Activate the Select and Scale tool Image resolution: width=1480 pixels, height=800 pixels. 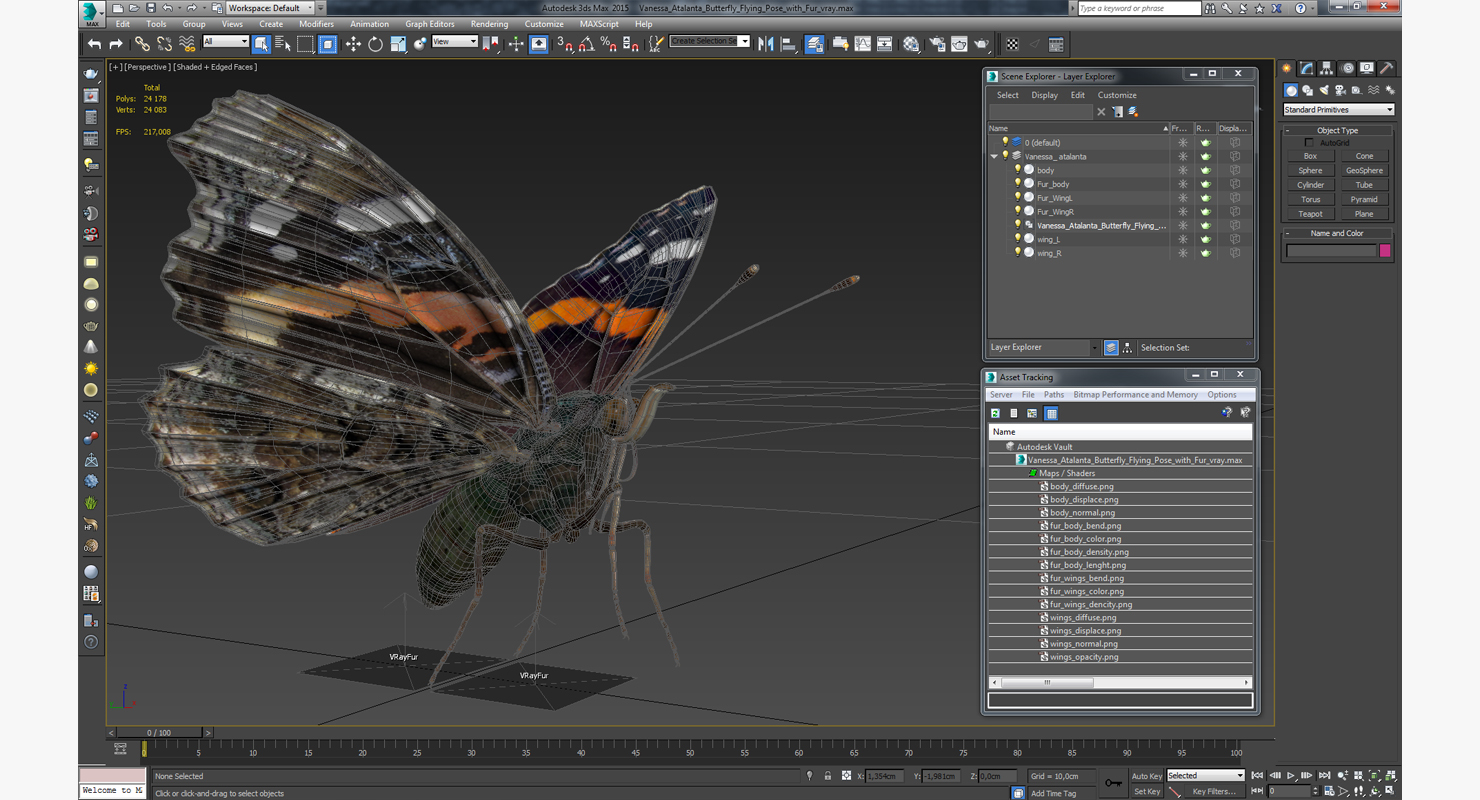pos(398,44)
